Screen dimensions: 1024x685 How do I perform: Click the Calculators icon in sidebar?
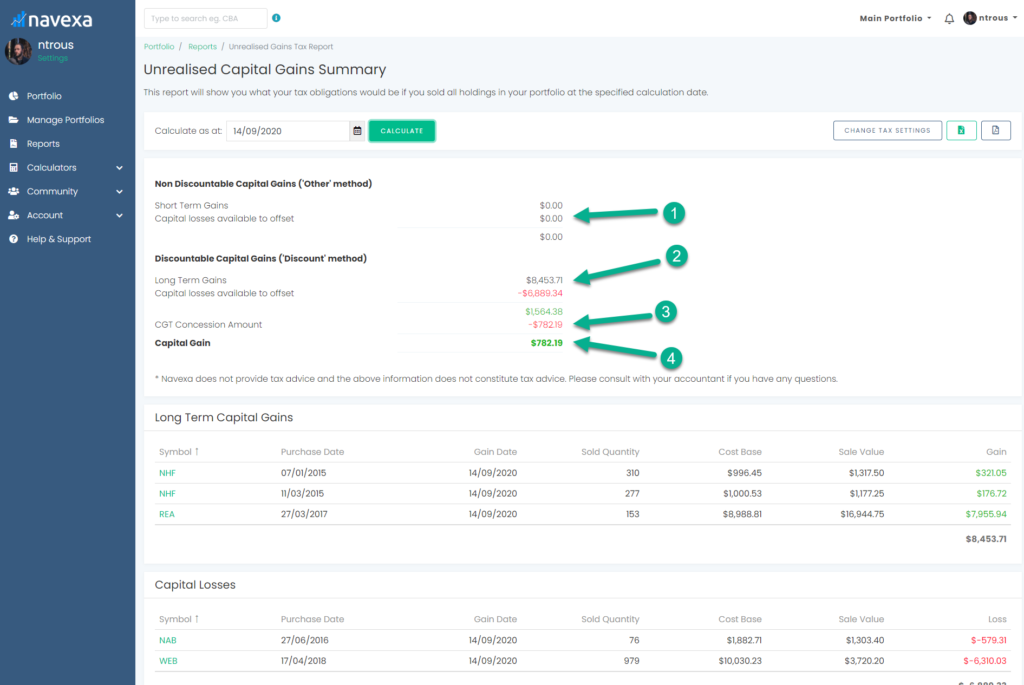click(x=13, y=168)
